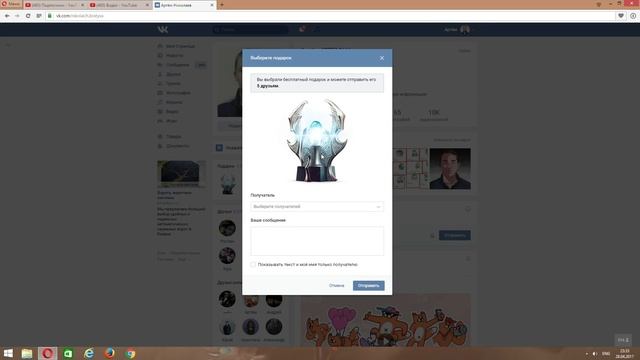Open the recipient selection dropdown
Viewport: 640px width, 360px height.
coord(317,207)
